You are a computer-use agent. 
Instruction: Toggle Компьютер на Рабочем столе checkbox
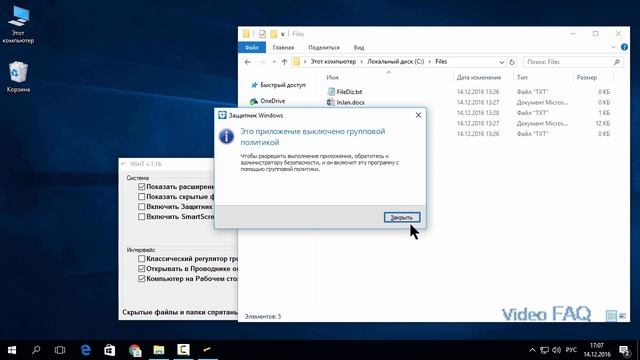[142, 279]
